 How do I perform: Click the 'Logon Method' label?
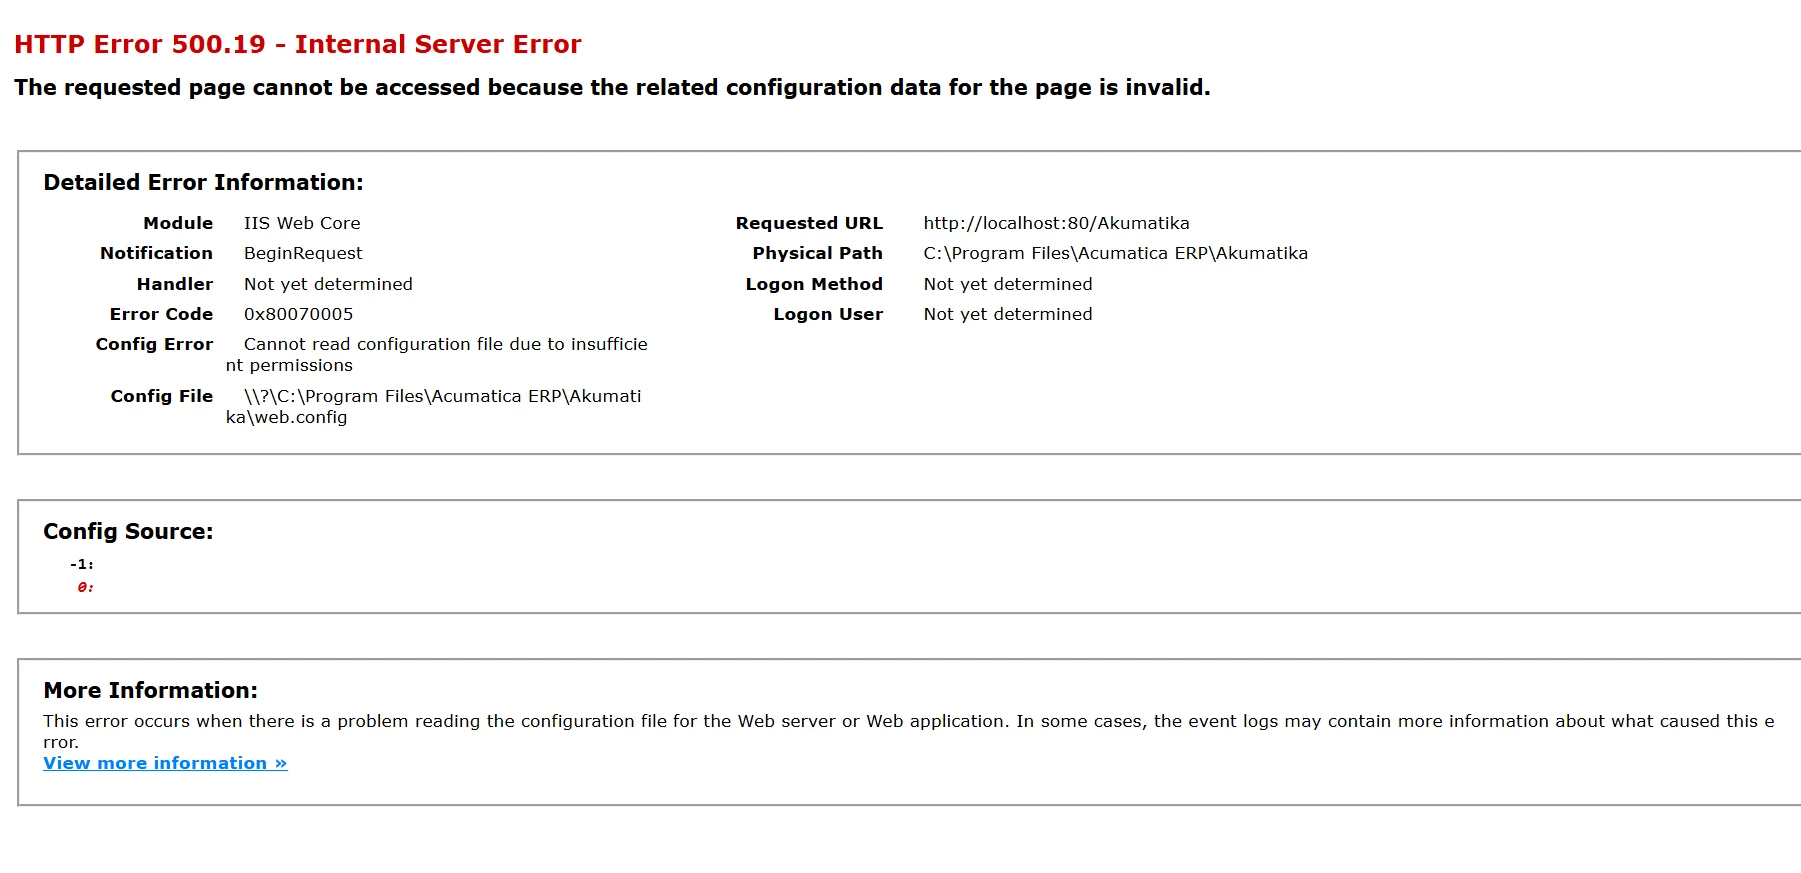tap(814, 284)
